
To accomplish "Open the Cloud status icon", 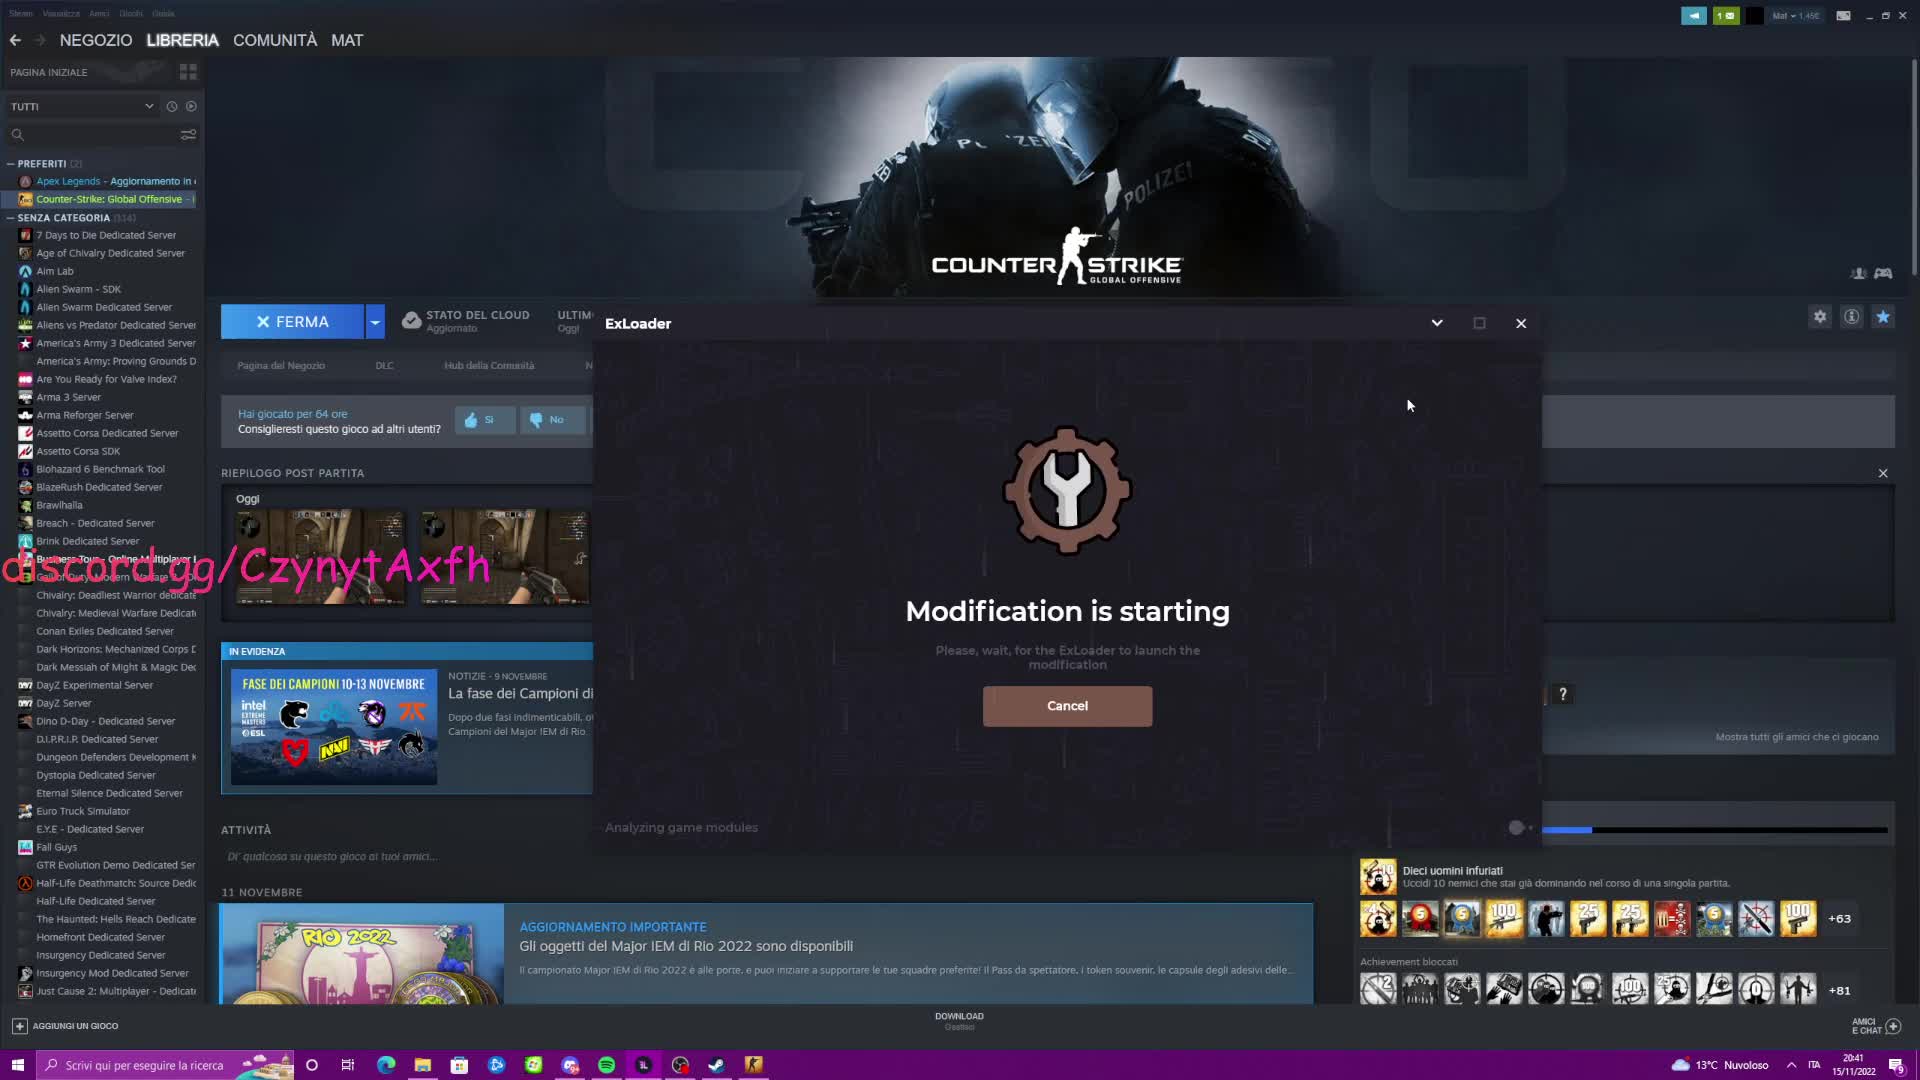I will pos(411,320).
